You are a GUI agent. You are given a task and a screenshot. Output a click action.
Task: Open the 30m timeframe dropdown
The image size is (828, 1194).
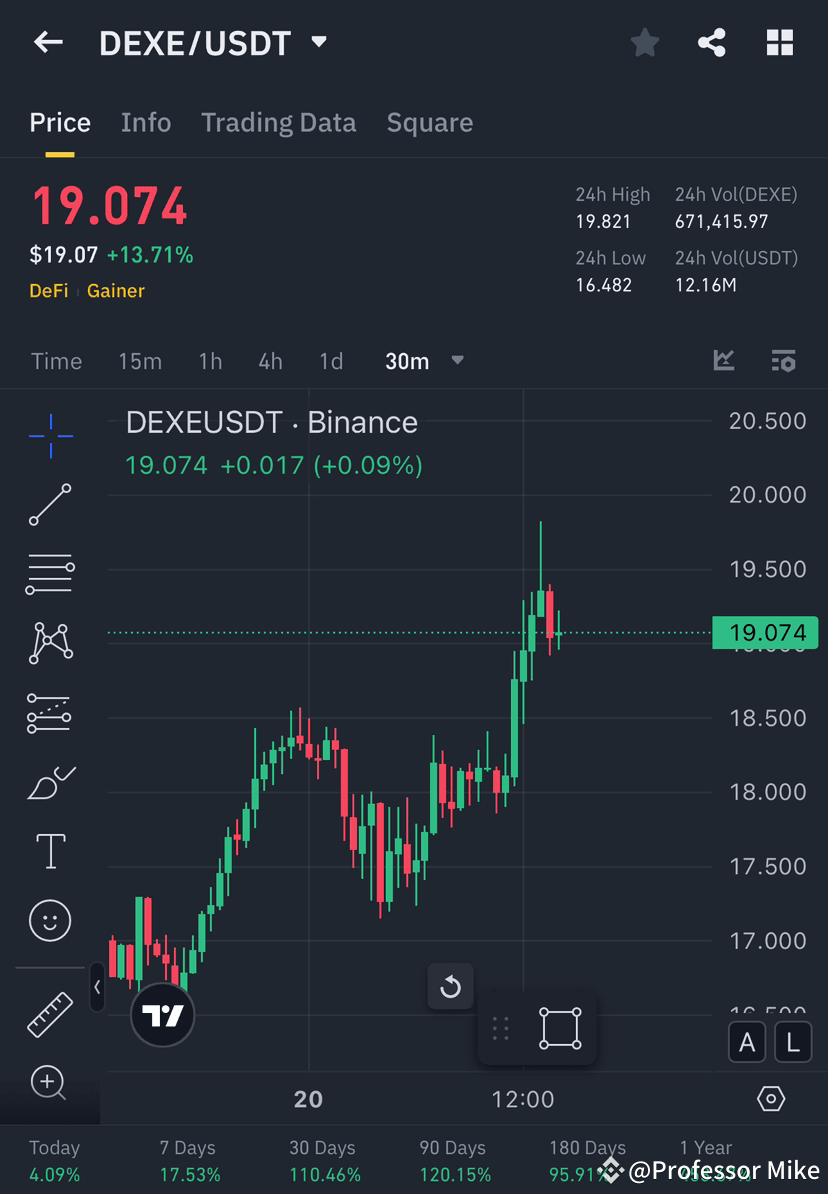tap(457, 361)
